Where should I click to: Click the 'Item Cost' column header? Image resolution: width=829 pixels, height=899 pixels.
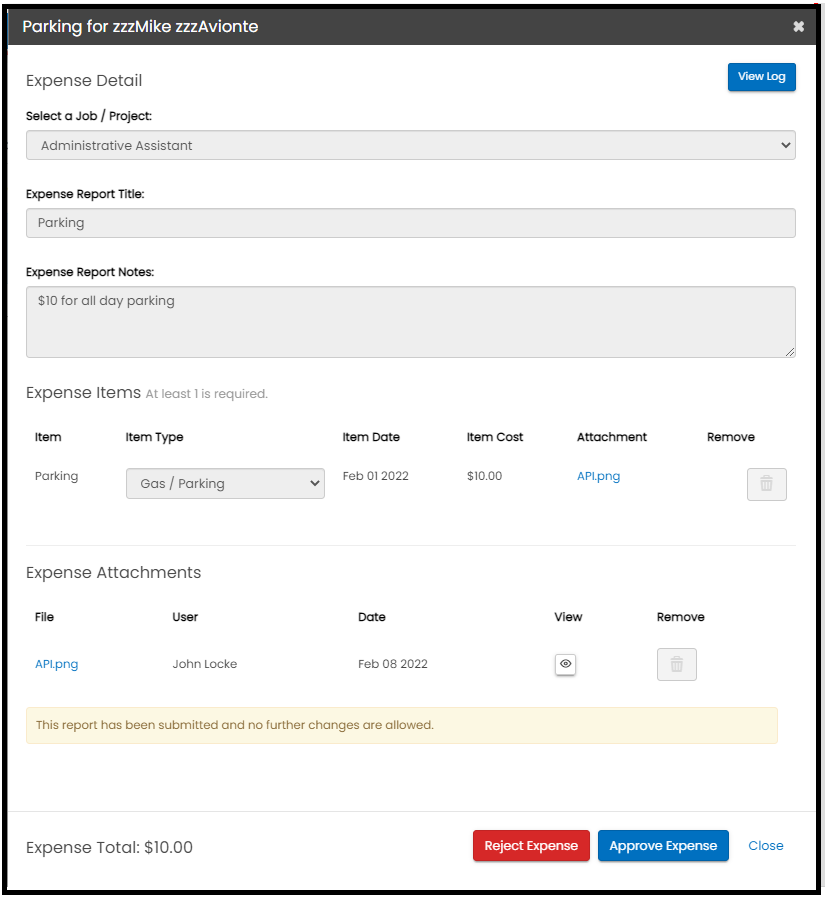coord(494,437)
